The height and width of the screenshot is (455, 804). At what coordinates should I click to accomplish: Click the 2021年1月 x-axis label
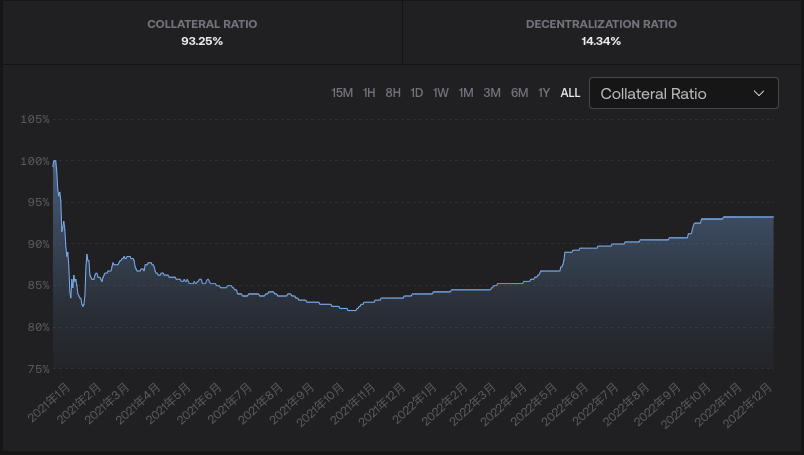(x=50, y=400)
